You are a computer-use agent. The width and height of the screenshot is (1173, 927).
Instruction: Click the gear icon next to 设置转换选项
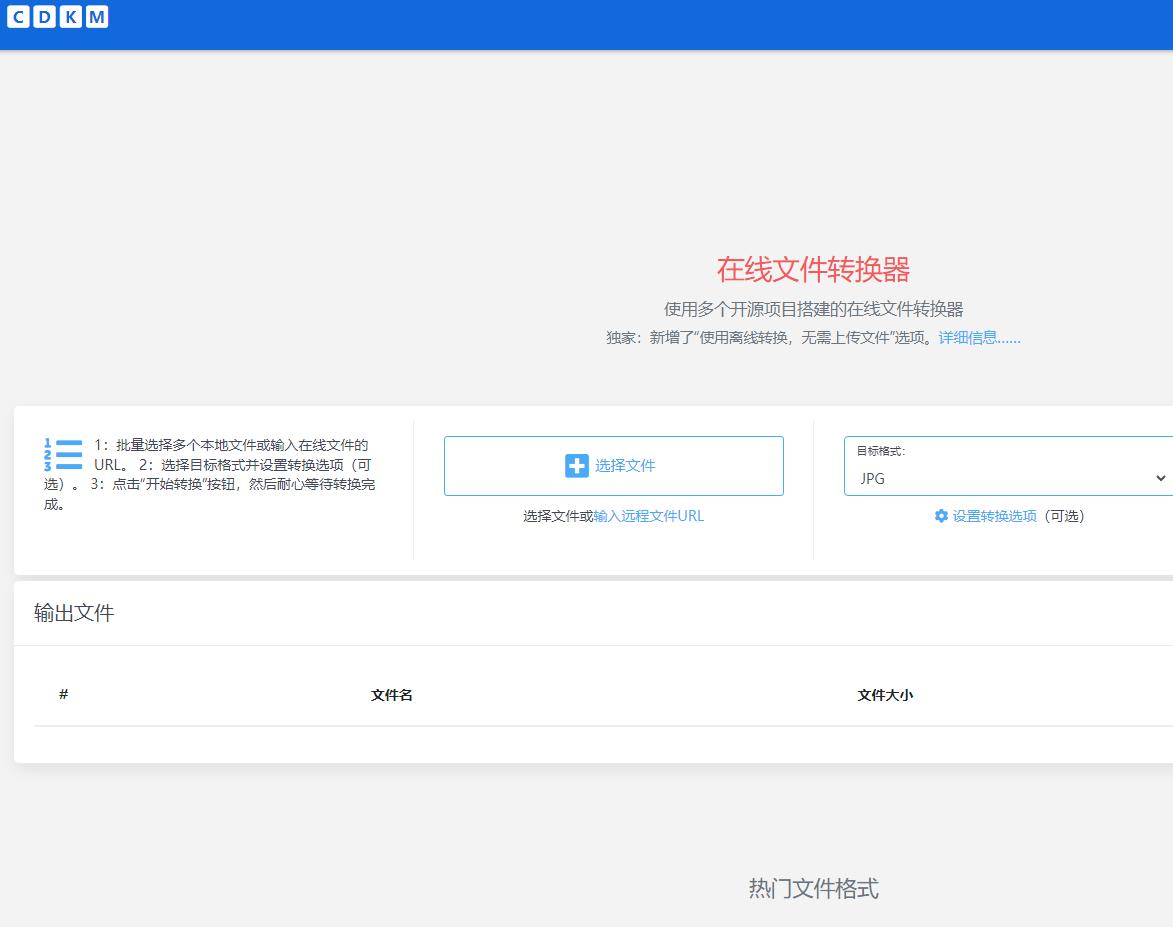pos(941,516)
